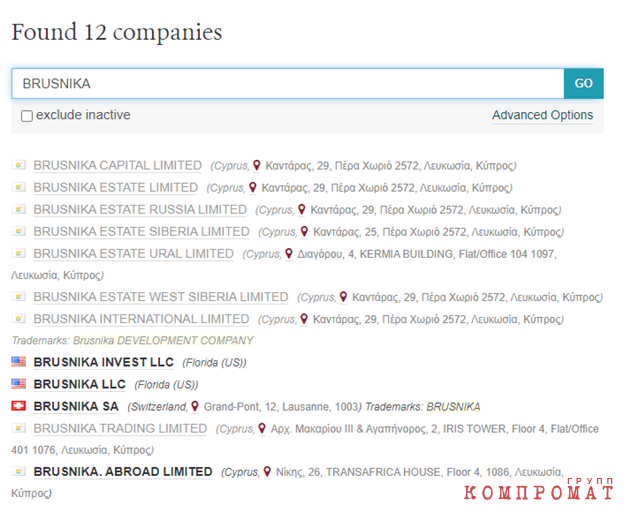
Task: Open BRUSNIKA ESTATE LIMITED company page
Action: [x=115, y=187]
